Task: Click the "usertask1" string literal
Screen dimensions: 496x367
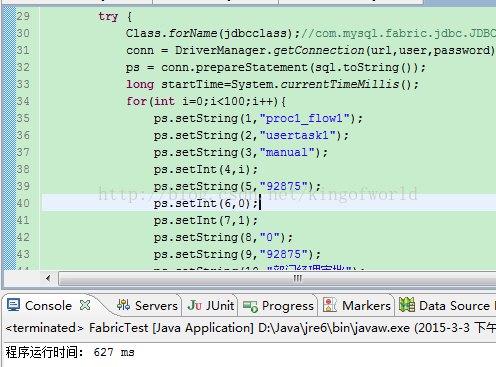Action: 298,136
